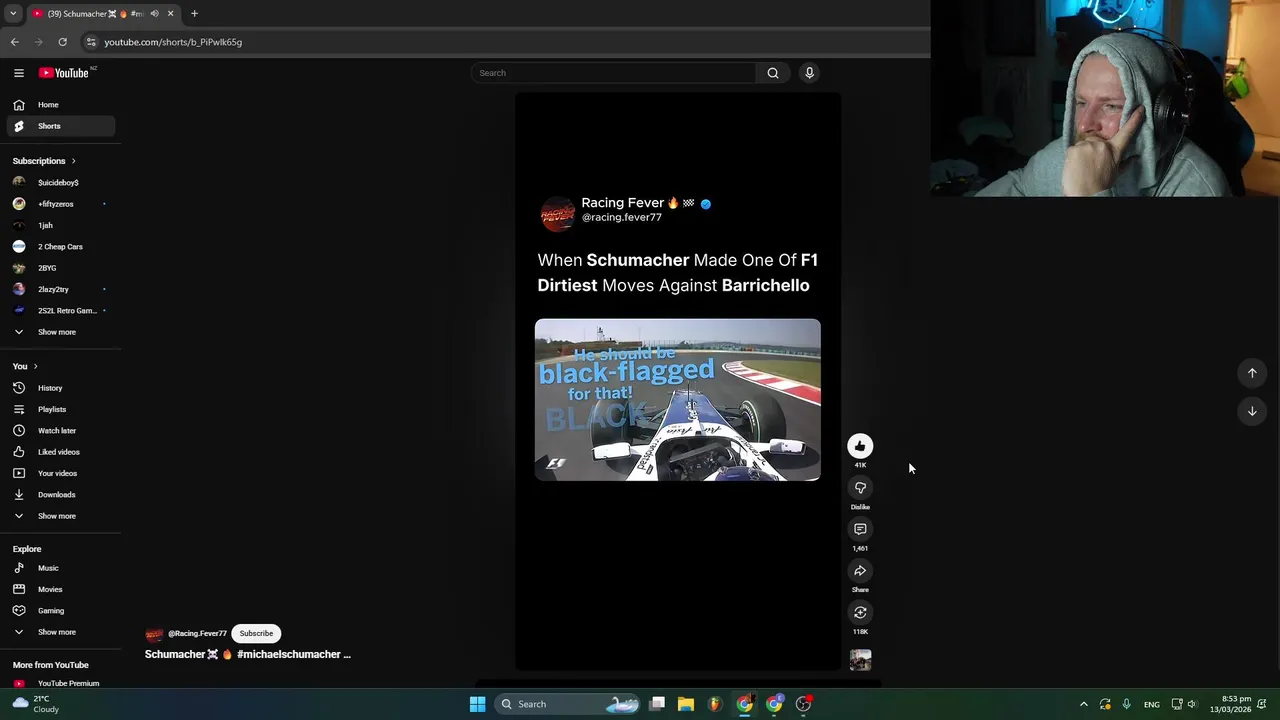This screenshot has height=720, width=1280.
Task: Open the browser tab search dropdown
Action: [13, 14]
